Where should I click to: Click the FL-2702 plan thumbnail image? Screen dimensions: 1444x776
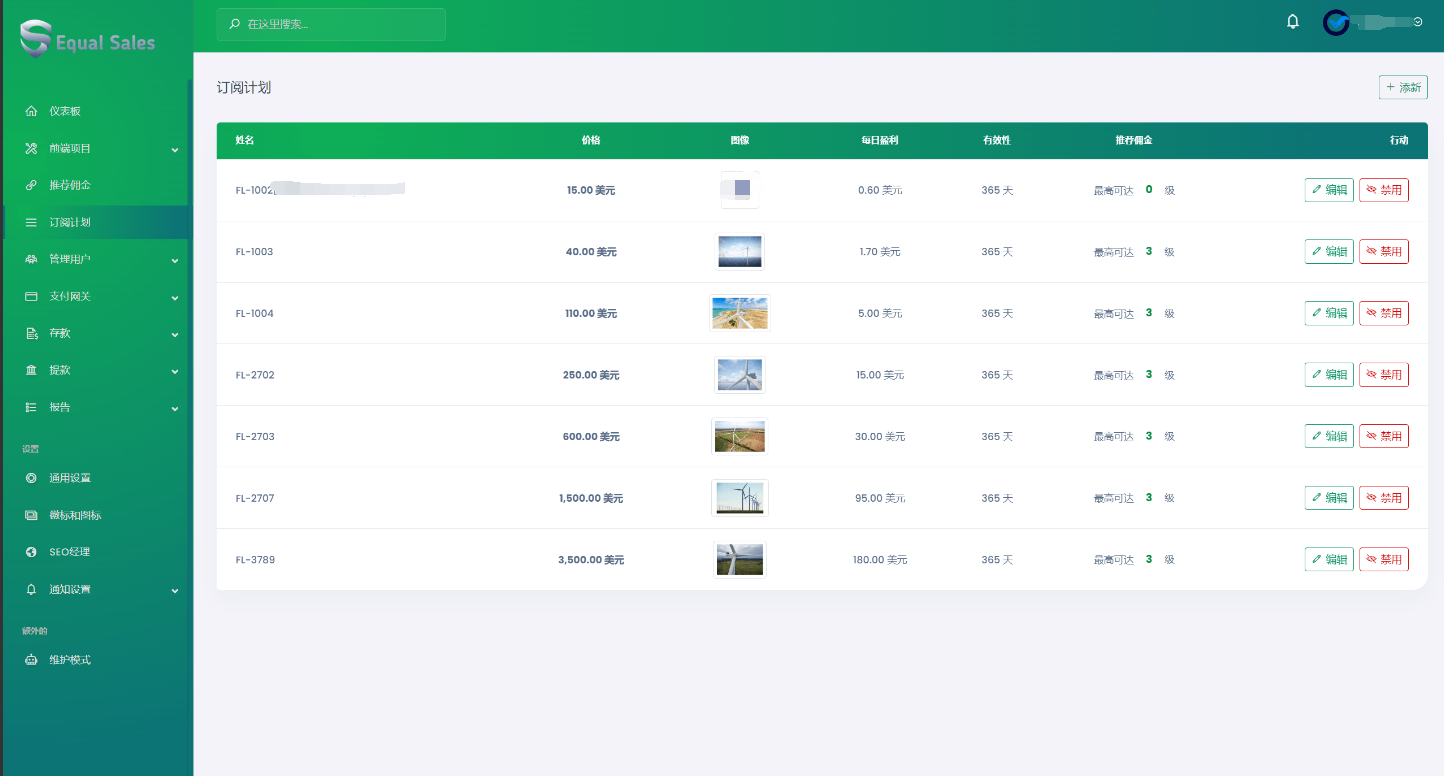pos(740,375)
